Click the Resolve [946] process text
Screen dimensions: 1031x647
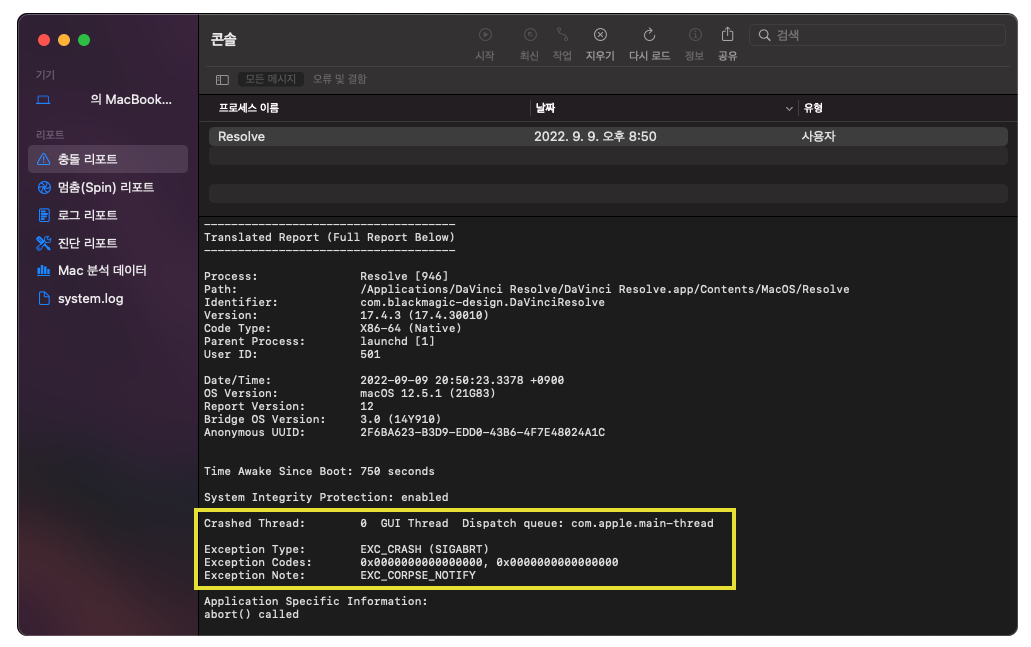click(404, 276)
